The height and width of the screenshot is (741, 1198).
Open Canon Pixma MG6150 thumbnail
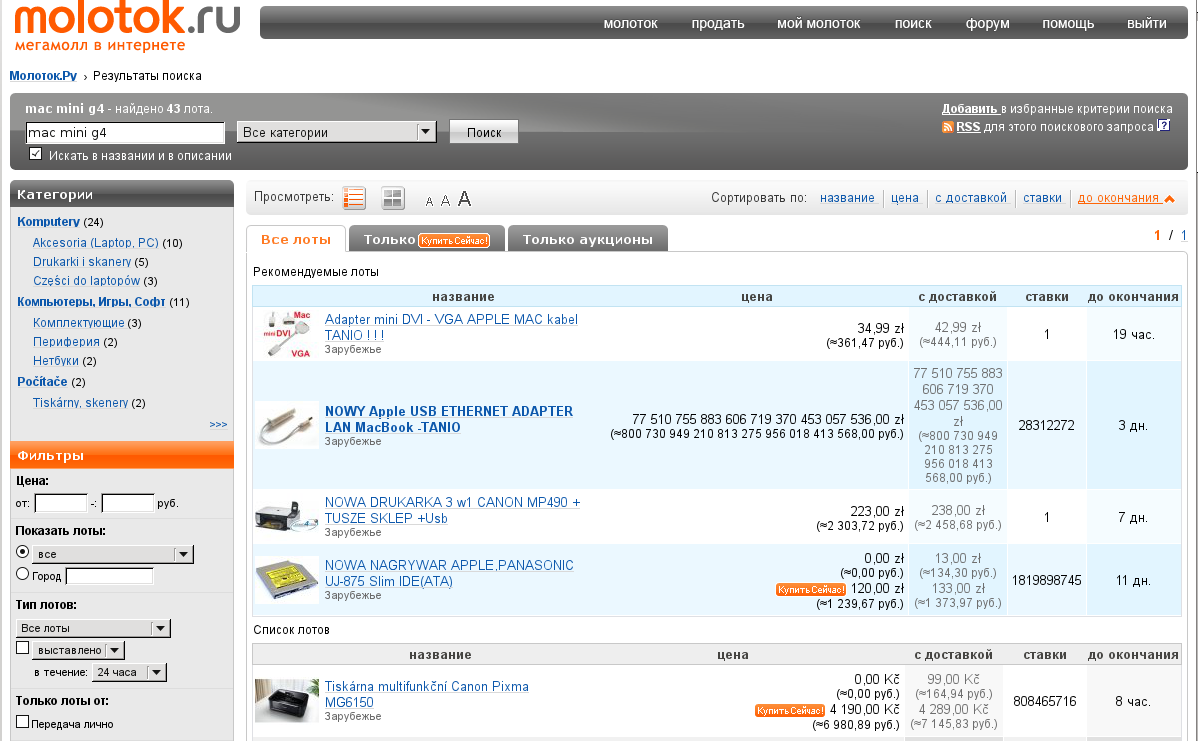click(x=287, y=701)
